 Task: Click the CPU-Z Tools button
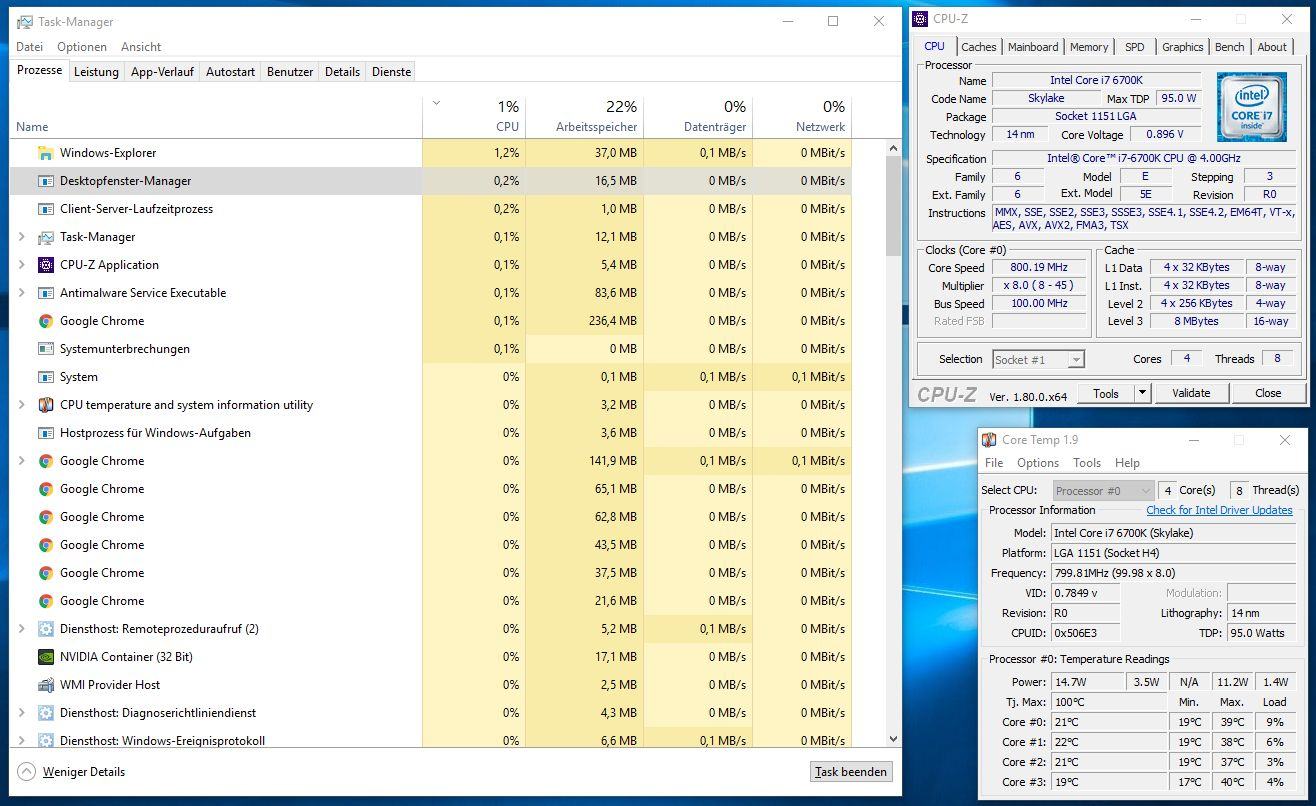click(1106, 393)
